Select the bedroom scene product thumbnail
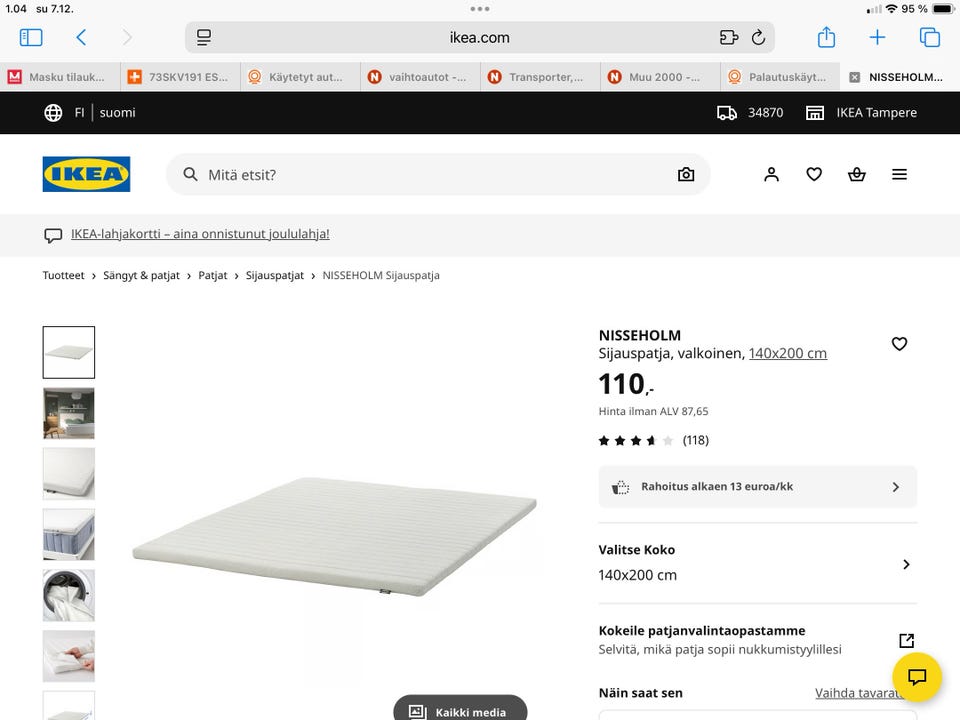Screen dimensions: 960x720 (x=69, y=413)
